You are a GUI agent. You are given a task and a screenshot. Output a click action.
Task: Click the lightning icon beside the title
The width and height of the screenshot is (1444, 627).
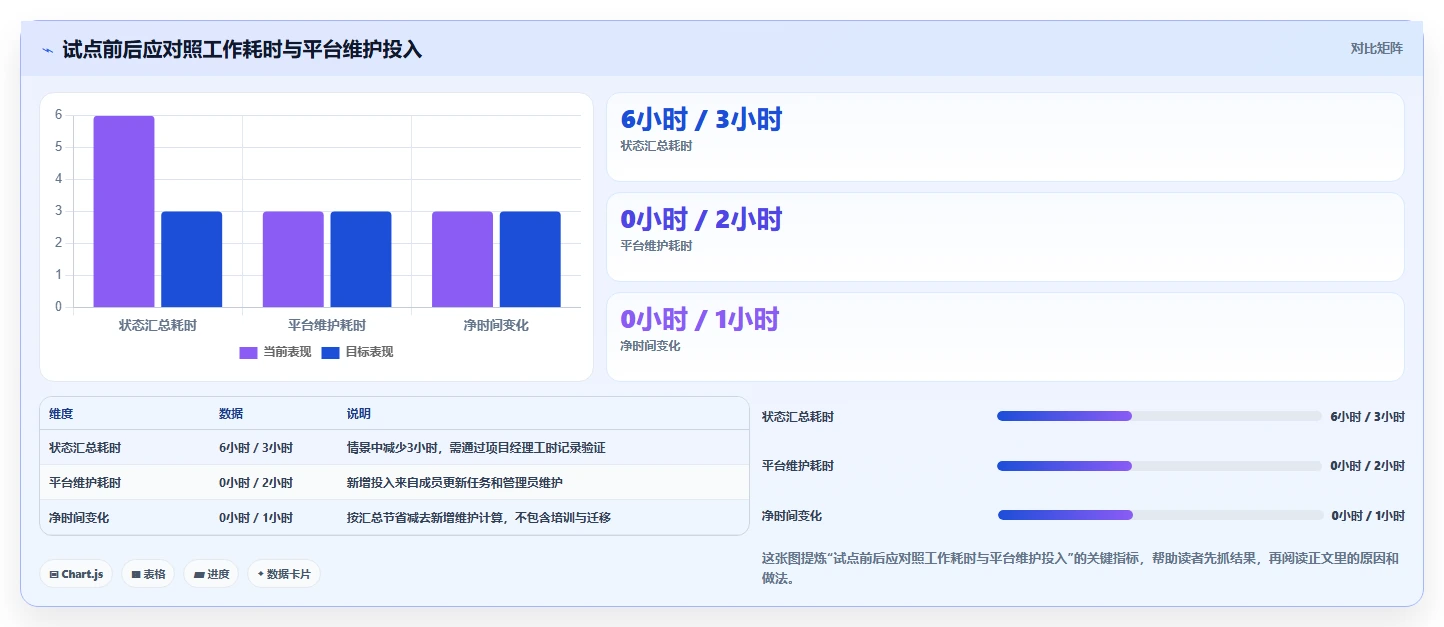coord(48,49)
